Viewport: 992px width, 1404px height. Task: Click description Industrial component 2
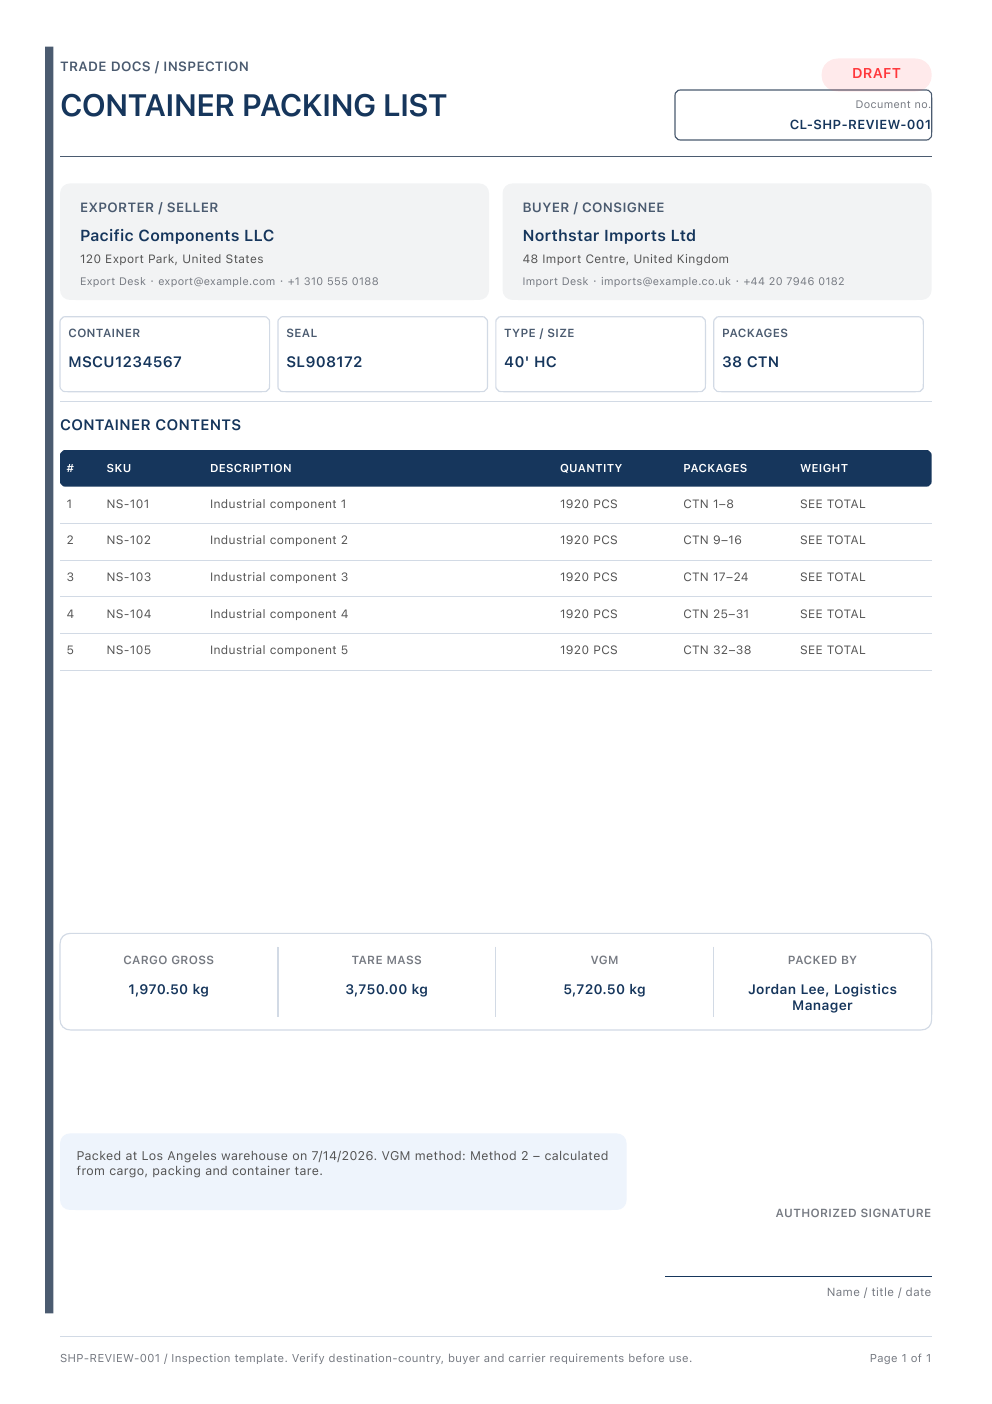point(279,540)
